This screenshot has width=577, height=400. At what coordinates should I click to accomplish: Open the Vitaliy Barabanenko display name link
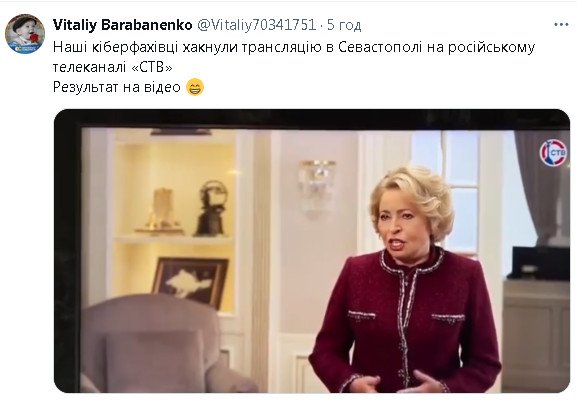(x=123, y=25)
